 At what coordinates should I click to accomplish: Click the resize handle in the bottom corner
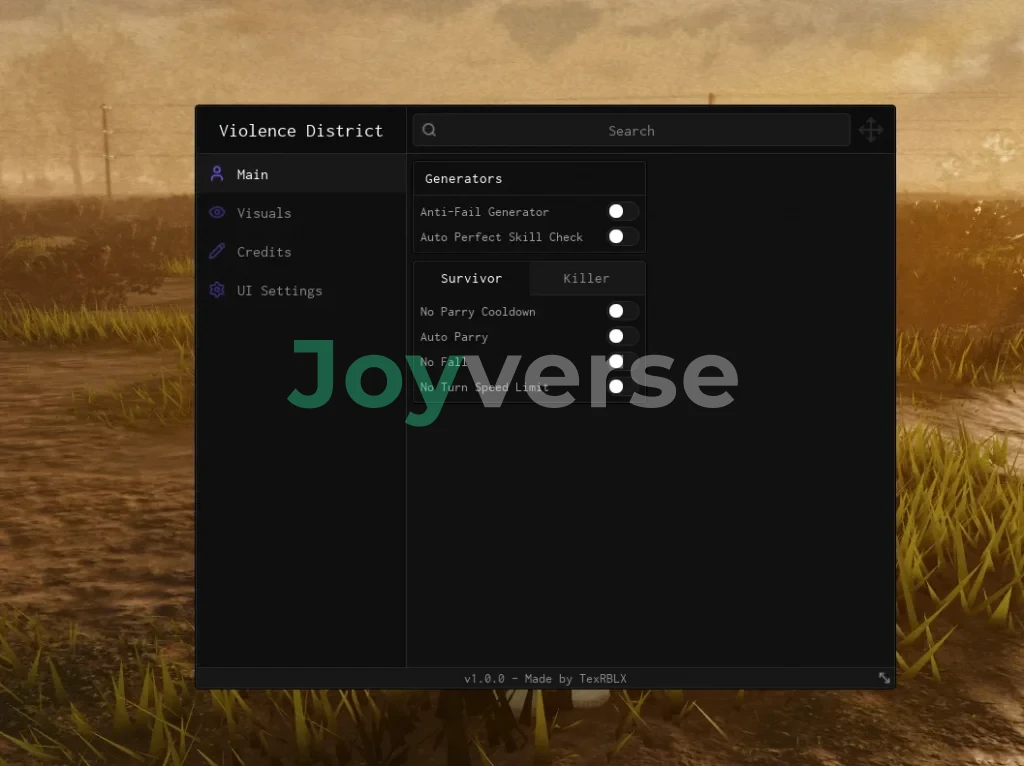(x=884, y=678)
